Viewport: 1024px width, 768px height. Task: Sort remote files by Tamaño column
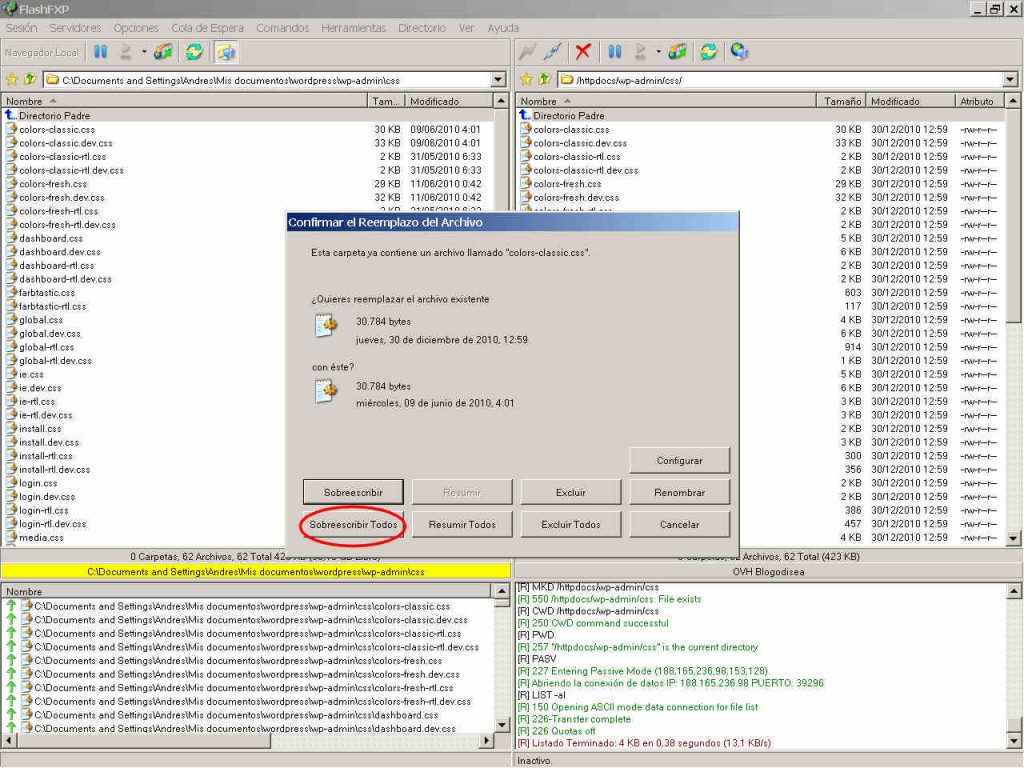pos(842,101)
